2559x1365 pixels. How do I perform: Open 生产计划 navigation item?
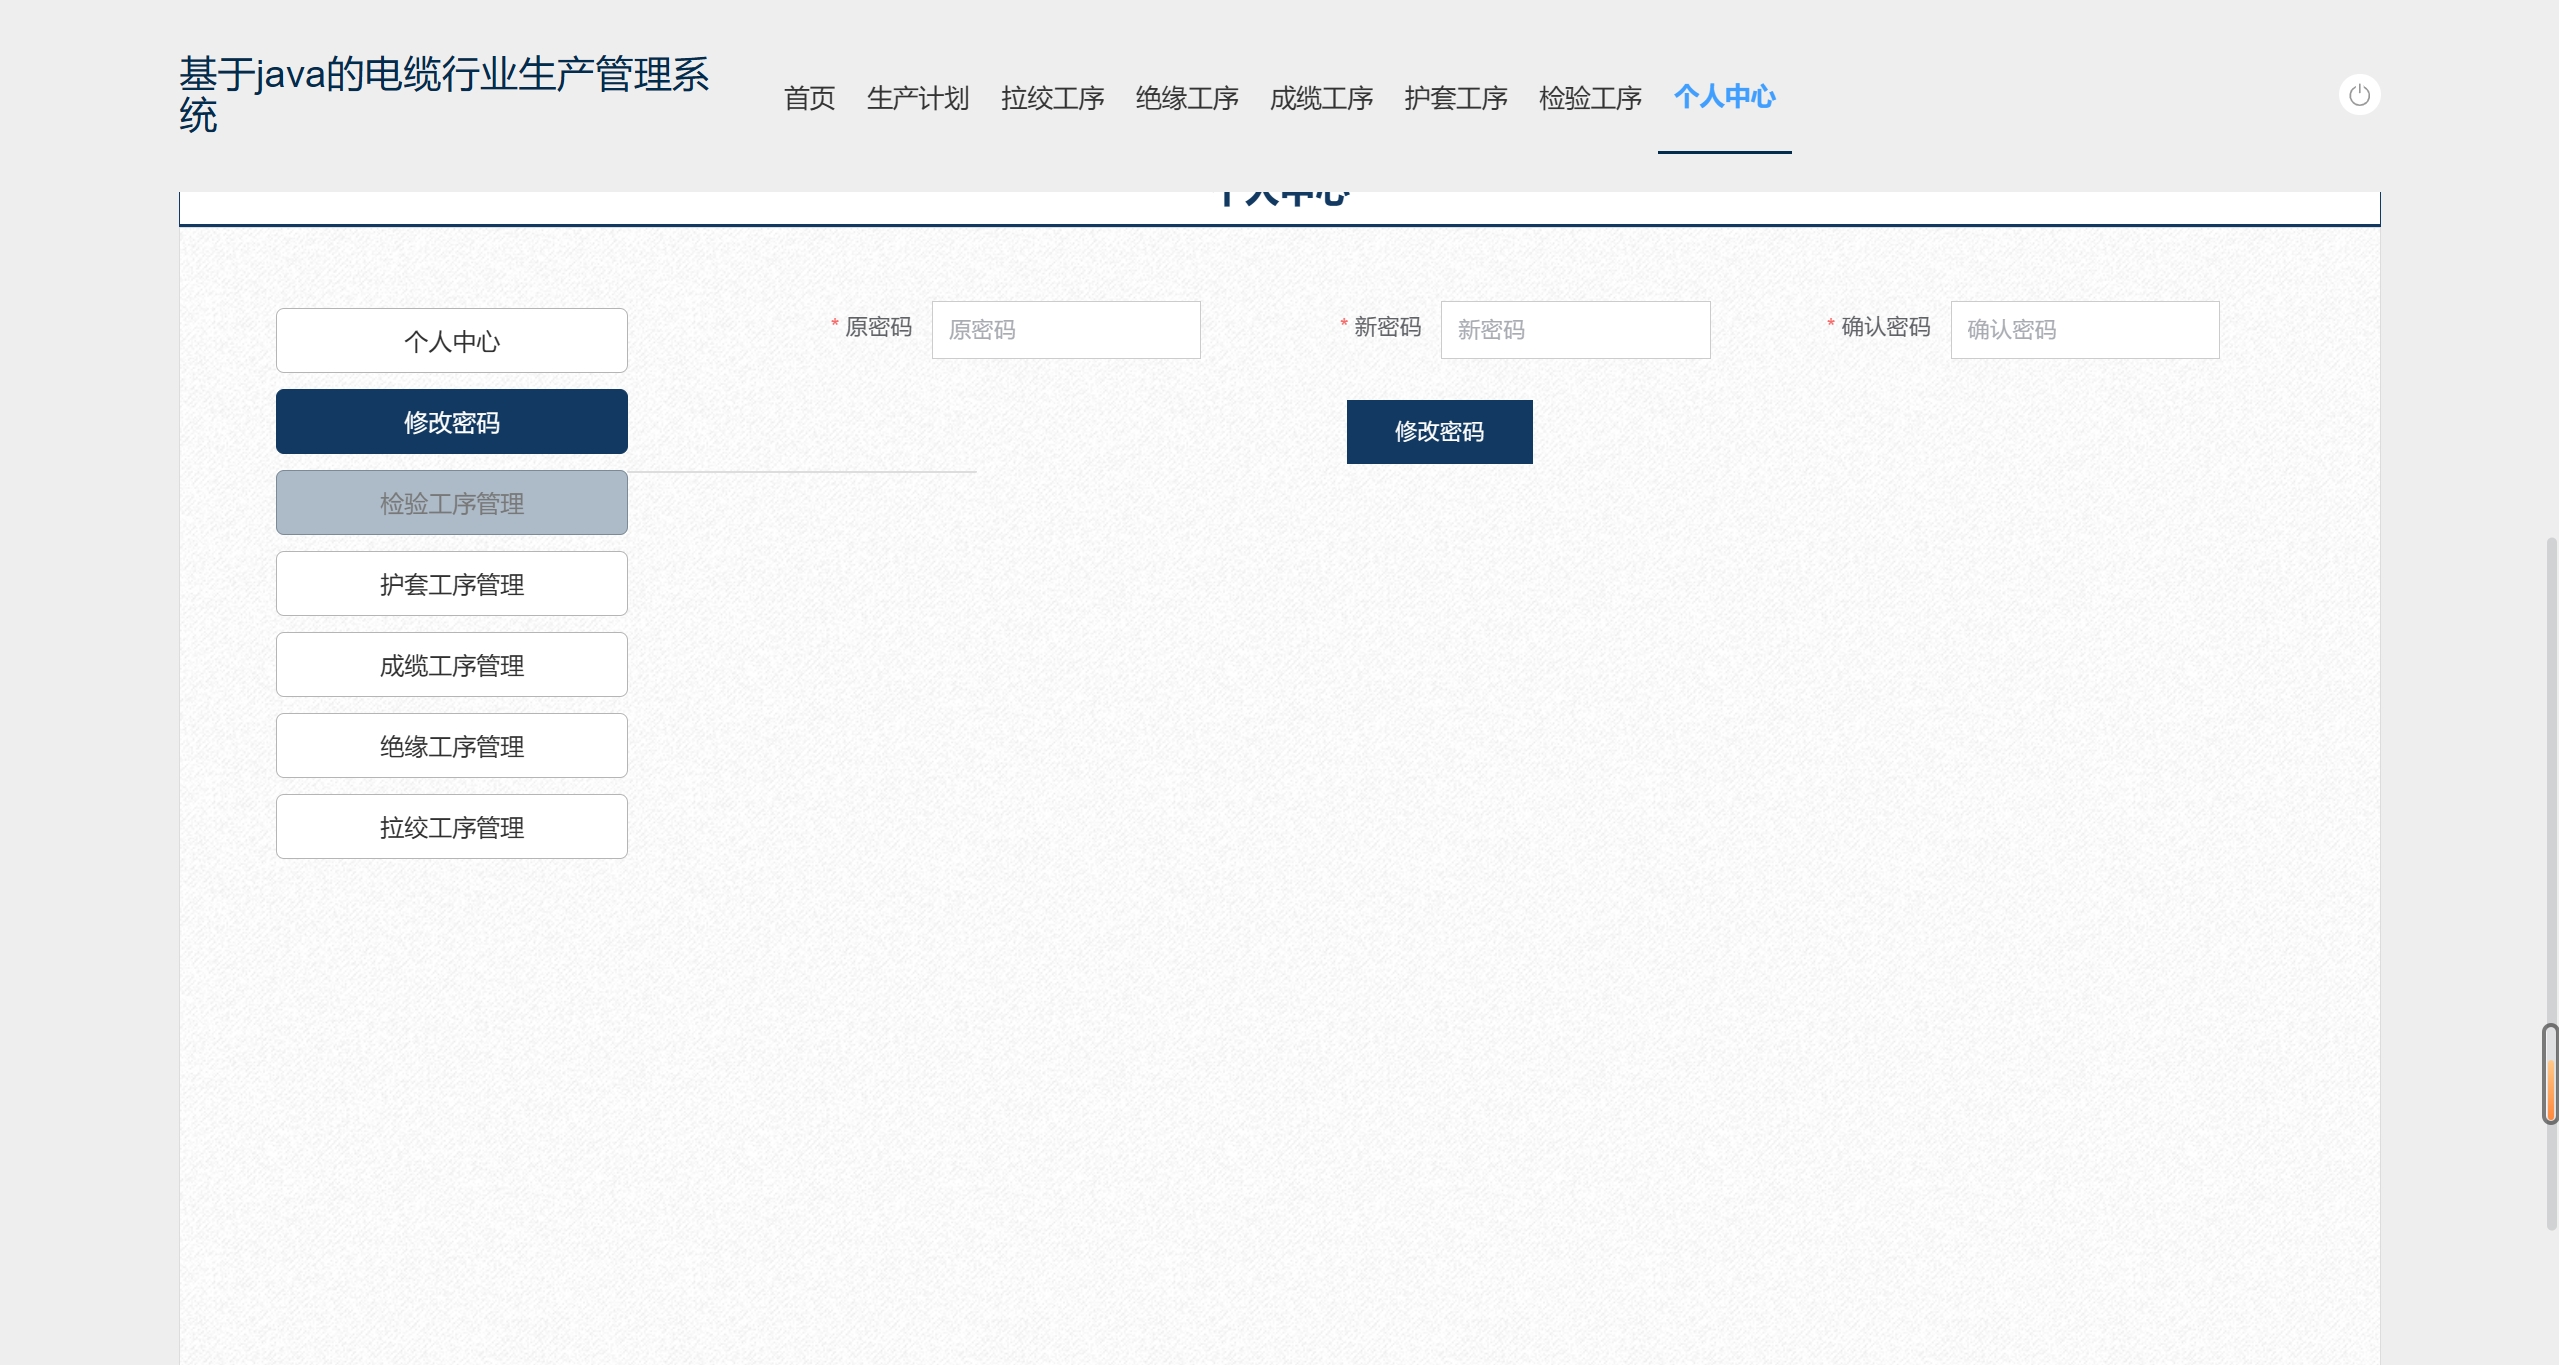pos(918,97)
